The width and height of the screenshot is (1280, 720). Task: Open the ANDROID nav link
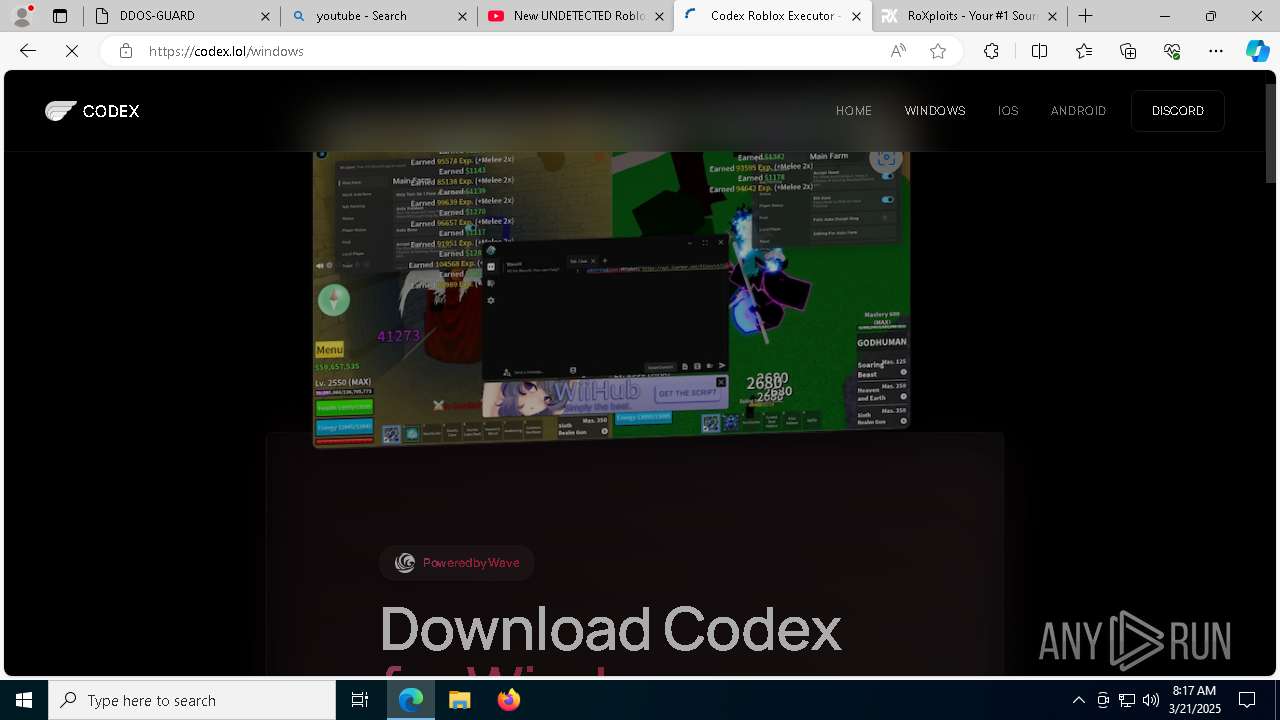[x=1078, y=111]
